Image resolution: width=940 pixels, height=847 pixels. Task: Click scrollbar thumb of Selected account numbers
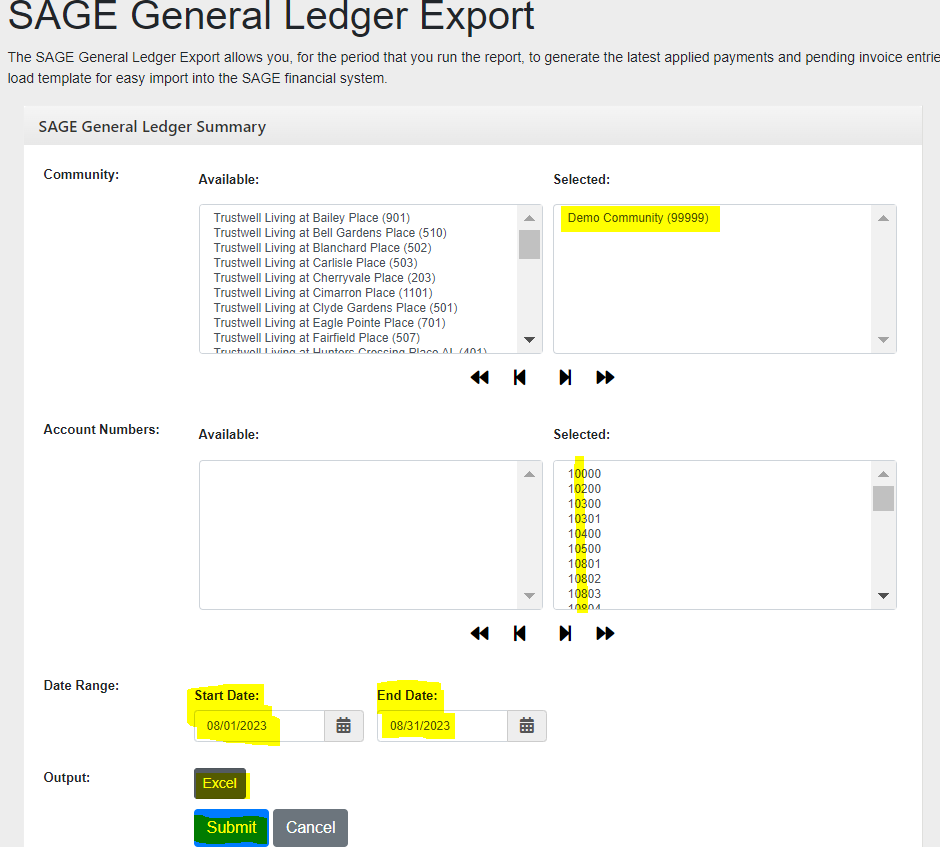click(883, 498)
